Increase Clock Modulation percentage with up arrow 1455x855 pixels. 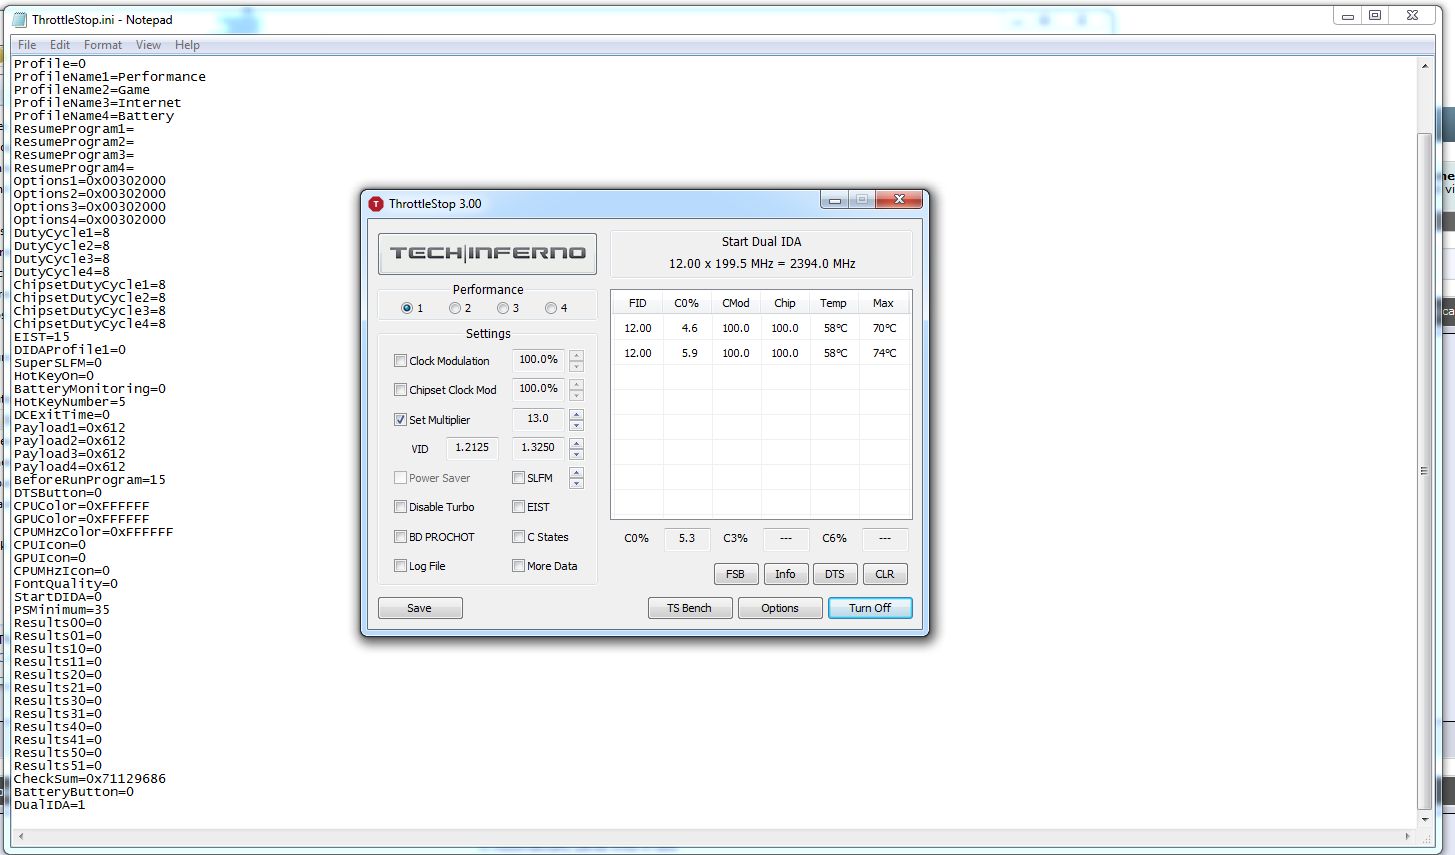[x=576, y=355]
